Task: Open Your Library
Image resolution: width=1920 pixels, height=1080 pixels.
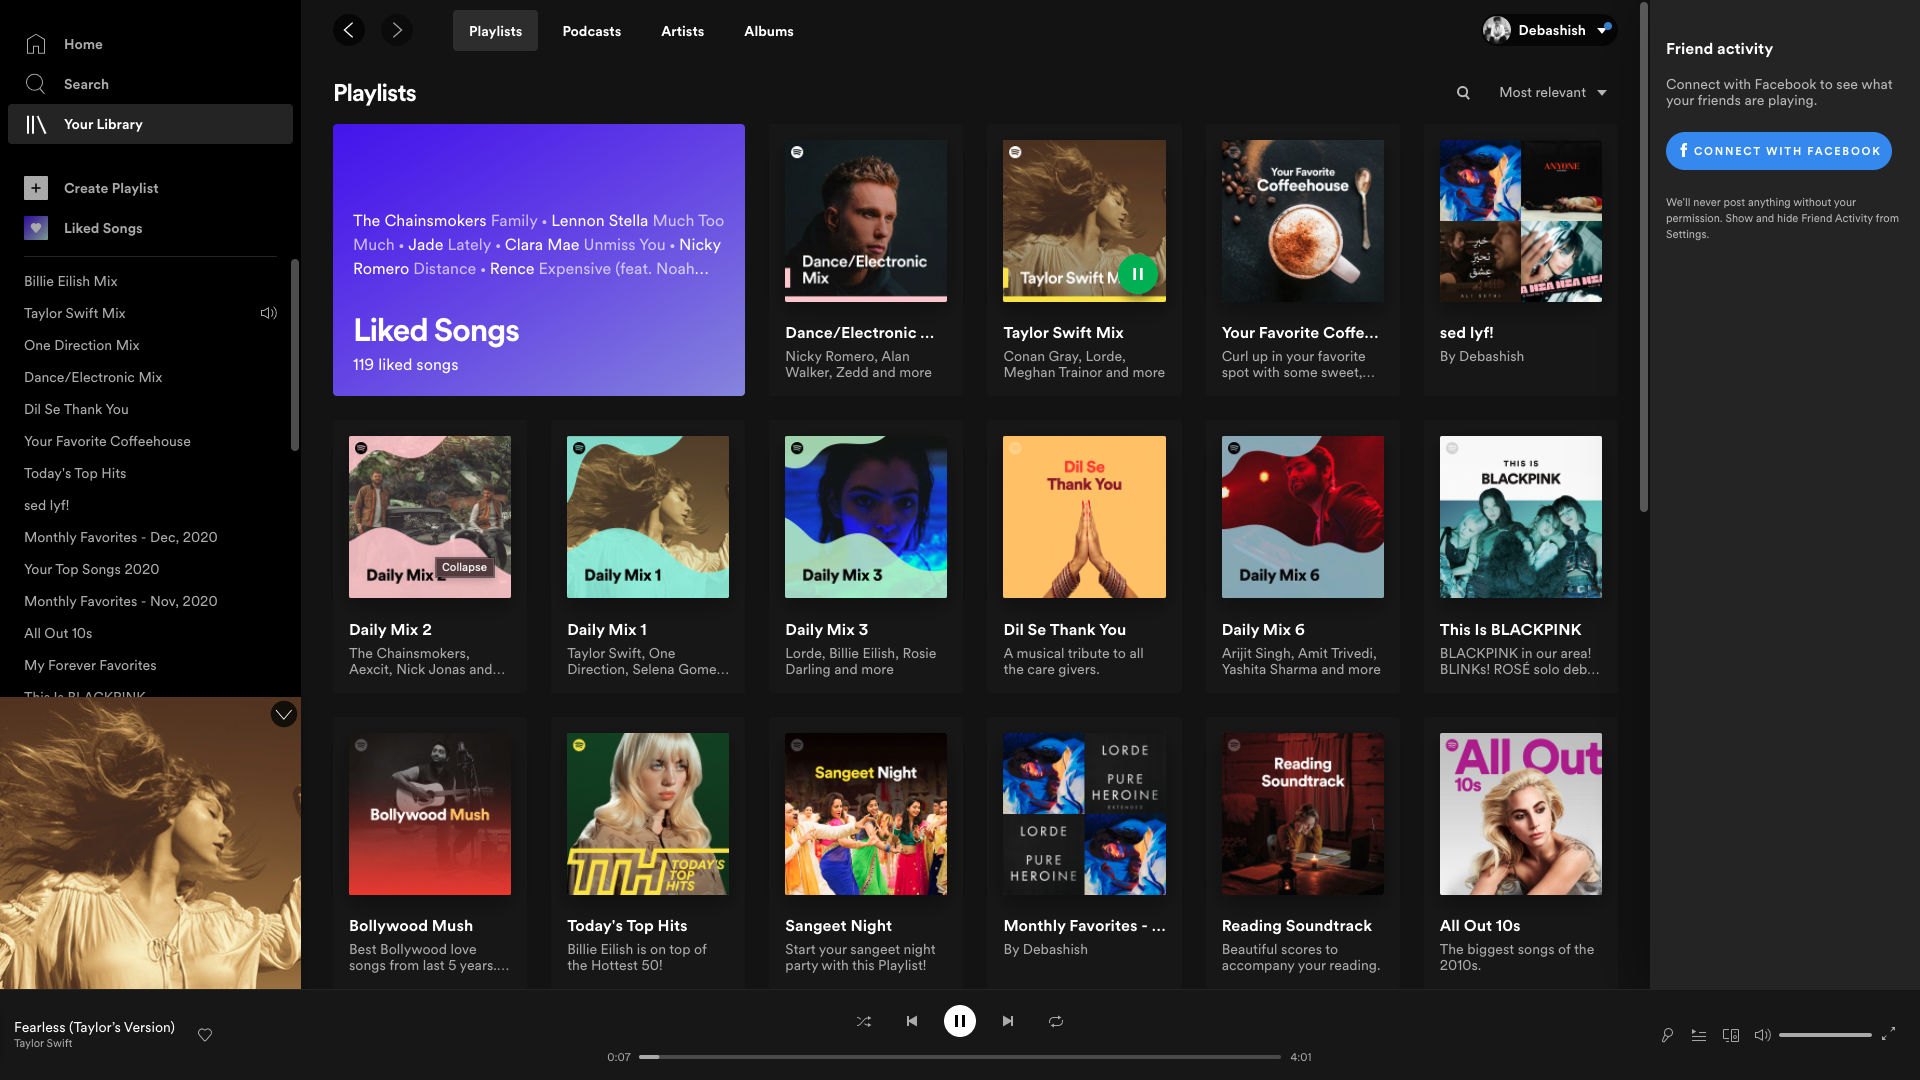Action: (x=150, y=124)
